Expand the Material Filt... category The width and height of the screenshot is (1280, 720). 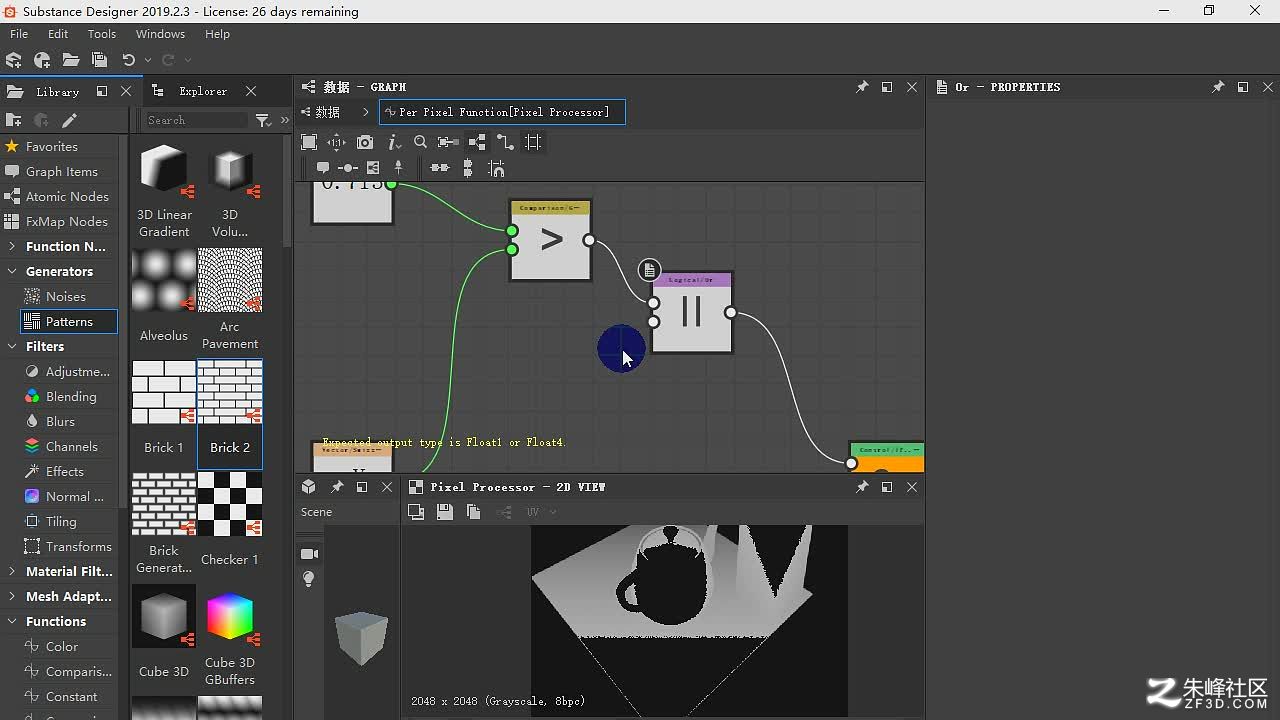pyautogui.click(x=11, y=571)
